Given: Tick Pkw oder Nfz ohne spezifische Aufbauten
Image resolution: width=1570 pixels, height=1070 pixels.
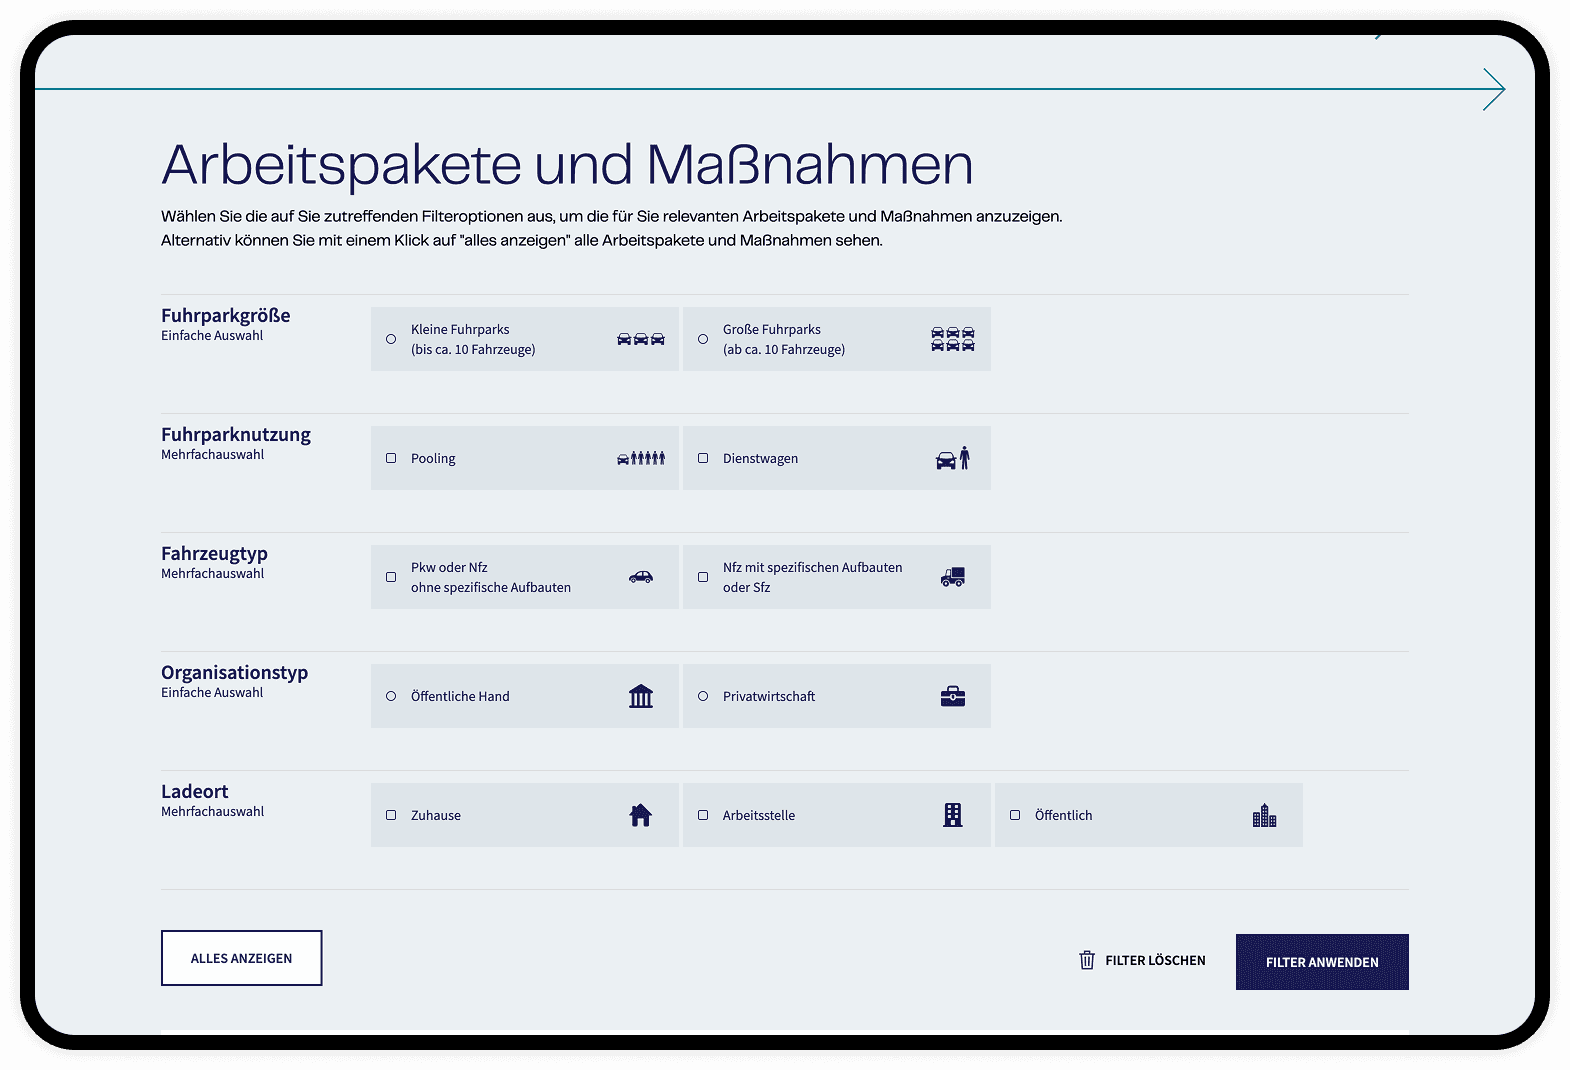Looking at the screenshot, I should pos(391,577).
